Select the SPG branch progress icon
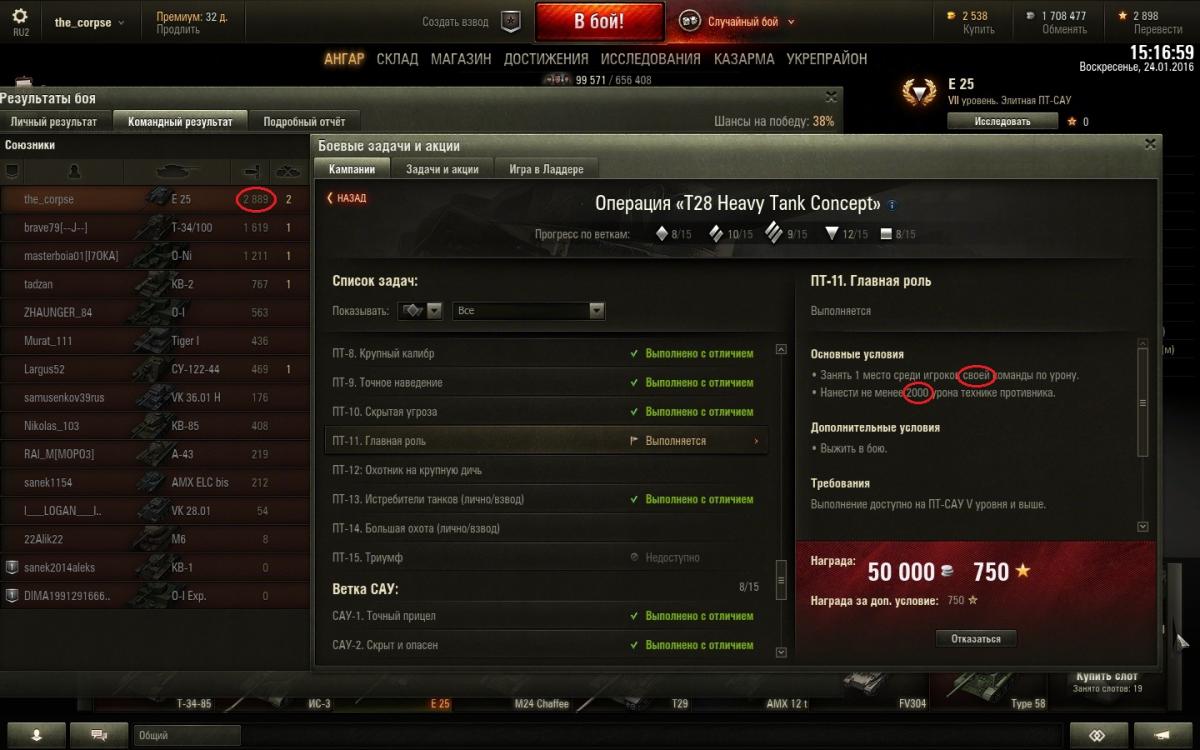Screen dimensions: 1200x750 point(886,234)
